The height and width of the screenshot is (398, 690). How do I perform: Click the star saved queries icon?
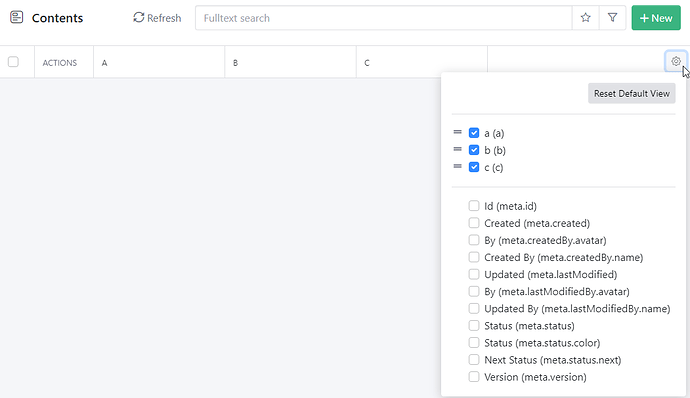tap(585, 18)
